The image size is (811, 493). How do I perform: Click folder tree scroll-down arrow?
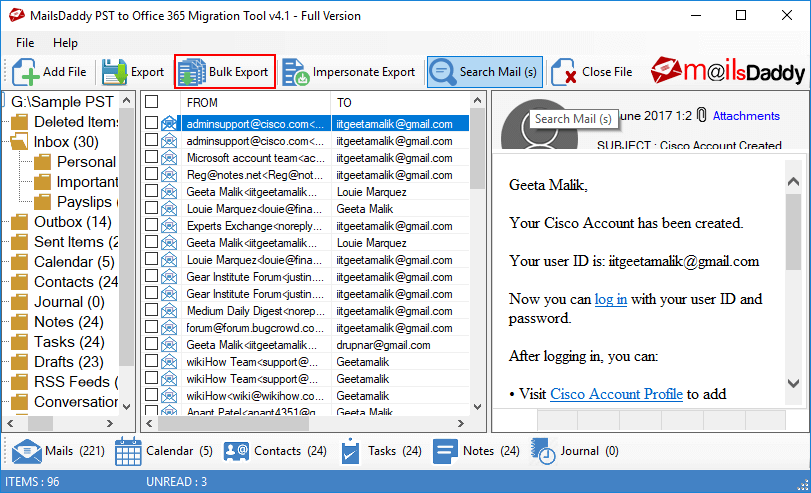127,407
